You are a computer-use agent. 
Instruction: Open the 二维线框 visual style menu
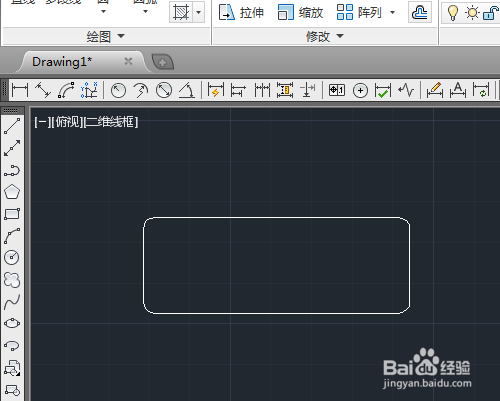tap(111, 122)
